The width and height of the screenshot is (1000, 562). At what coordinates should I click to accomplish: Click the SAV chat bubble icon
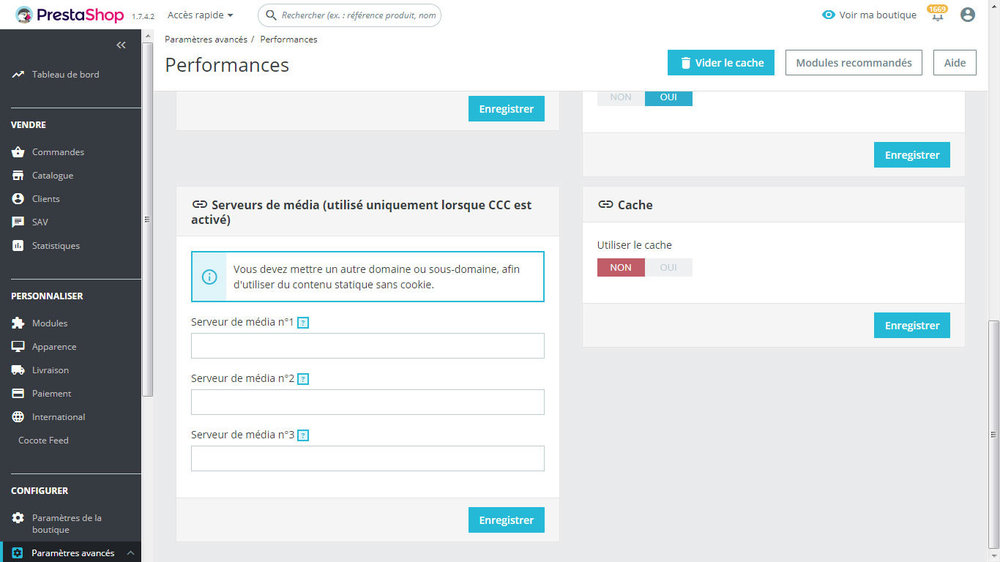(18, 222)
